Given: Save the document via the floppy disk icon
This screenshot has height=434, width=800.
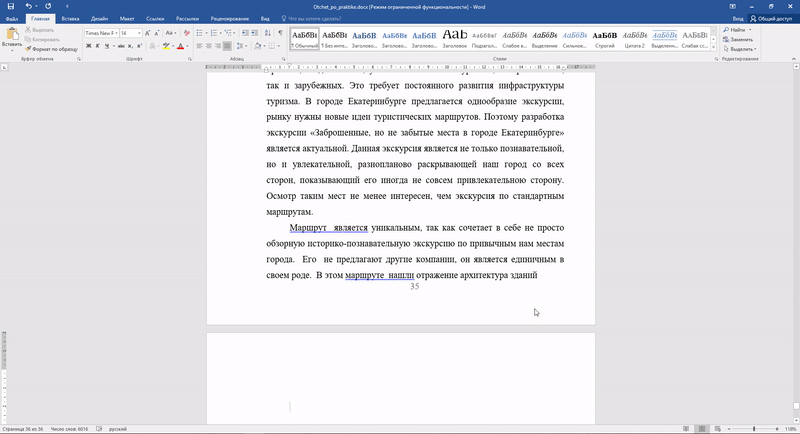Looking at the screenshot, I should point(11,7).
